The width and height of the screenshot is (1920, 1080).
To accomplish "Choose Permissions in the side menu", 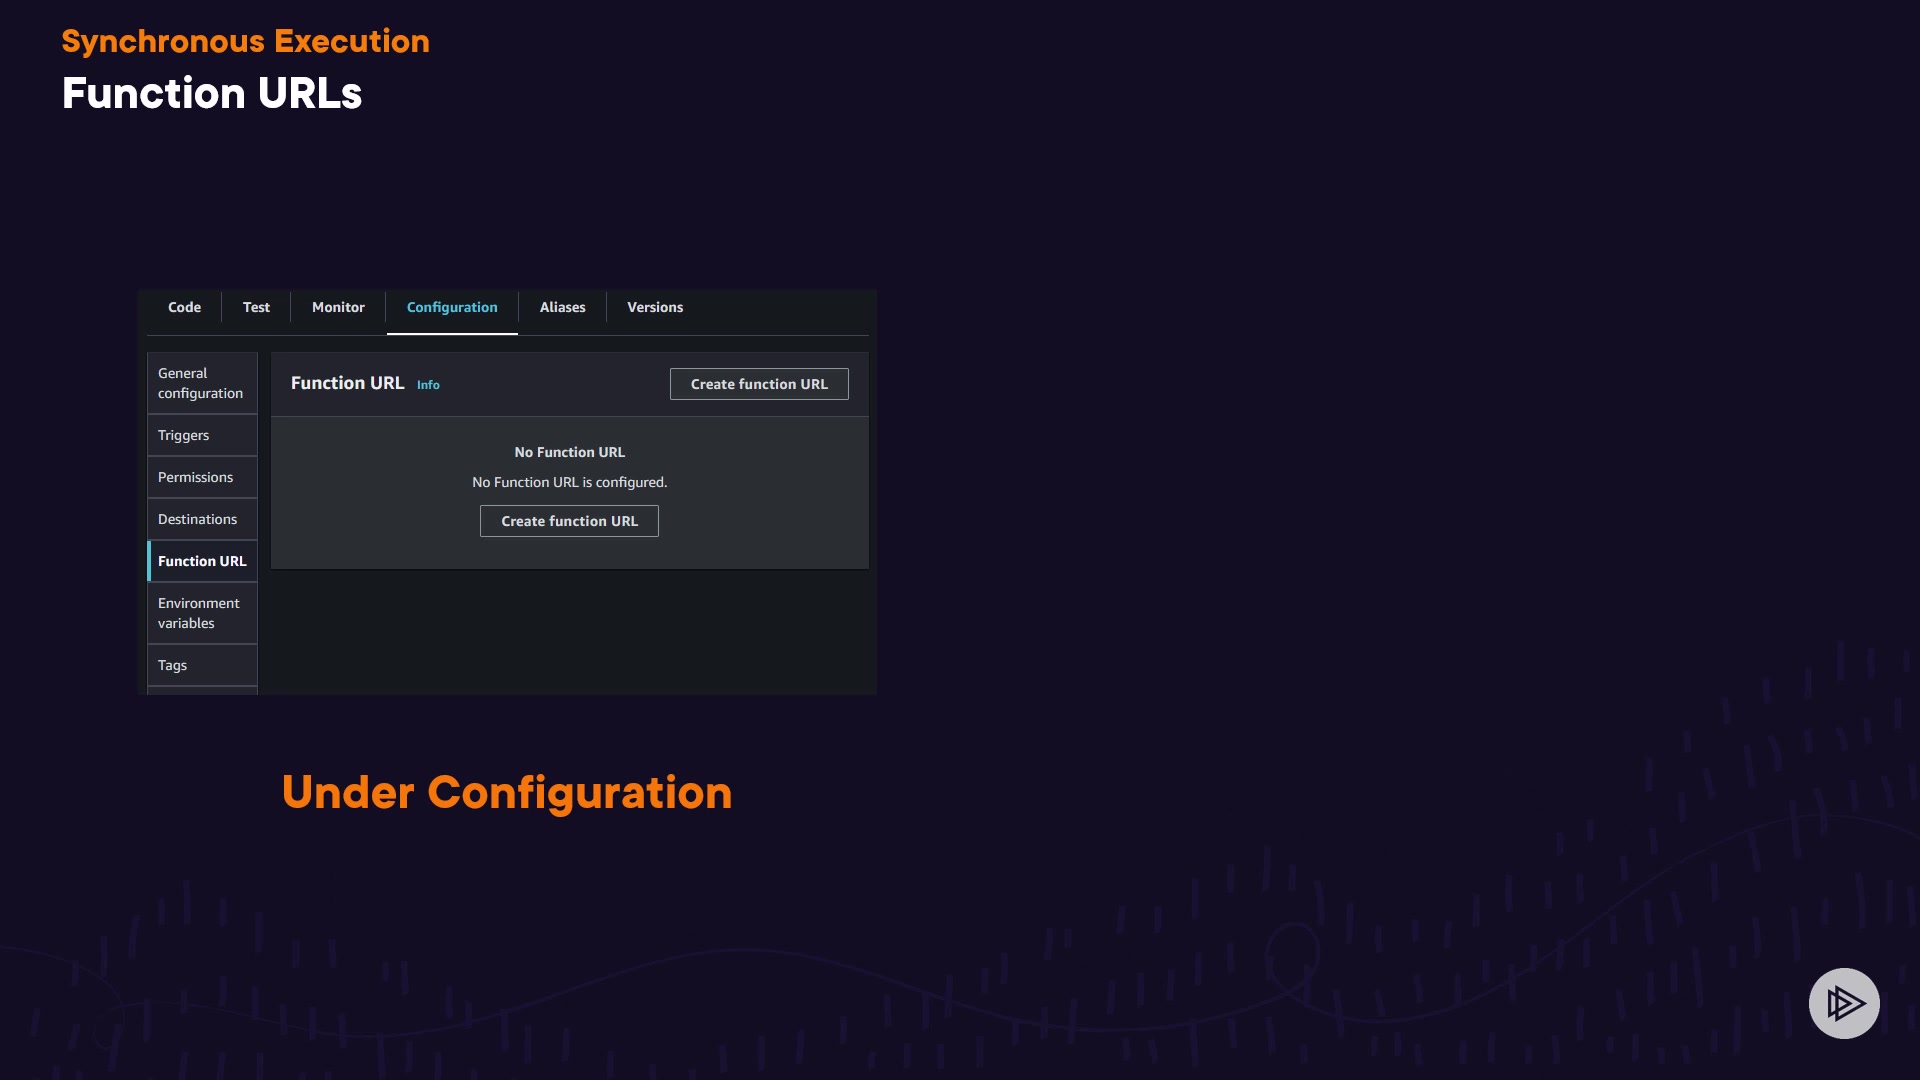I will (x=196, y=477).
